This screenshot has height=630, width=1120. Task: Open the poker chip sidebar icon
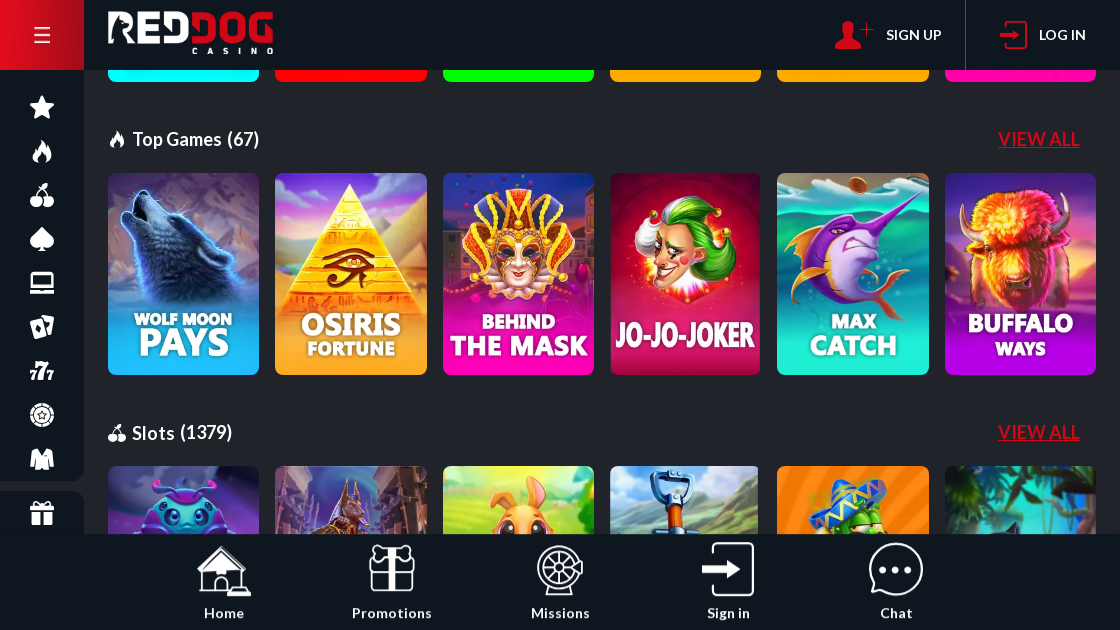tap(41, 415)
